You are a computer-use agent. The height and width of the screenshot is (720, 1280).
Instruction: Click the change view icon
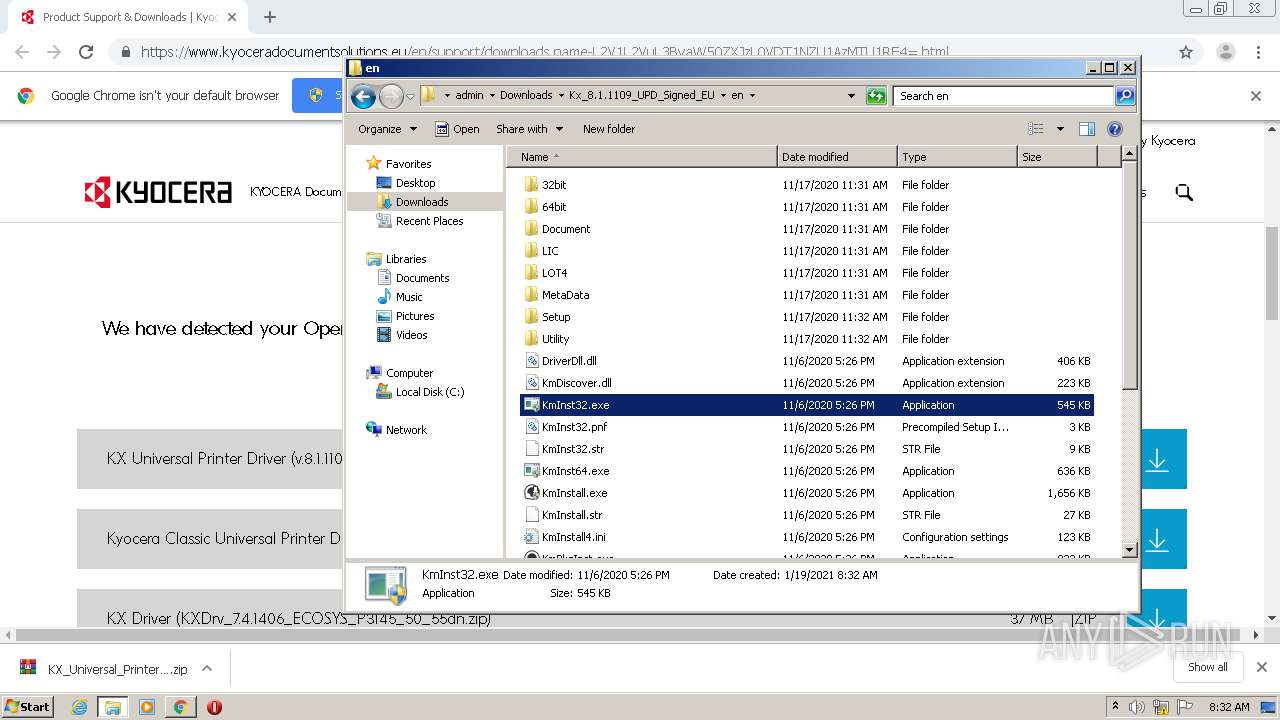pos(1036,129)
